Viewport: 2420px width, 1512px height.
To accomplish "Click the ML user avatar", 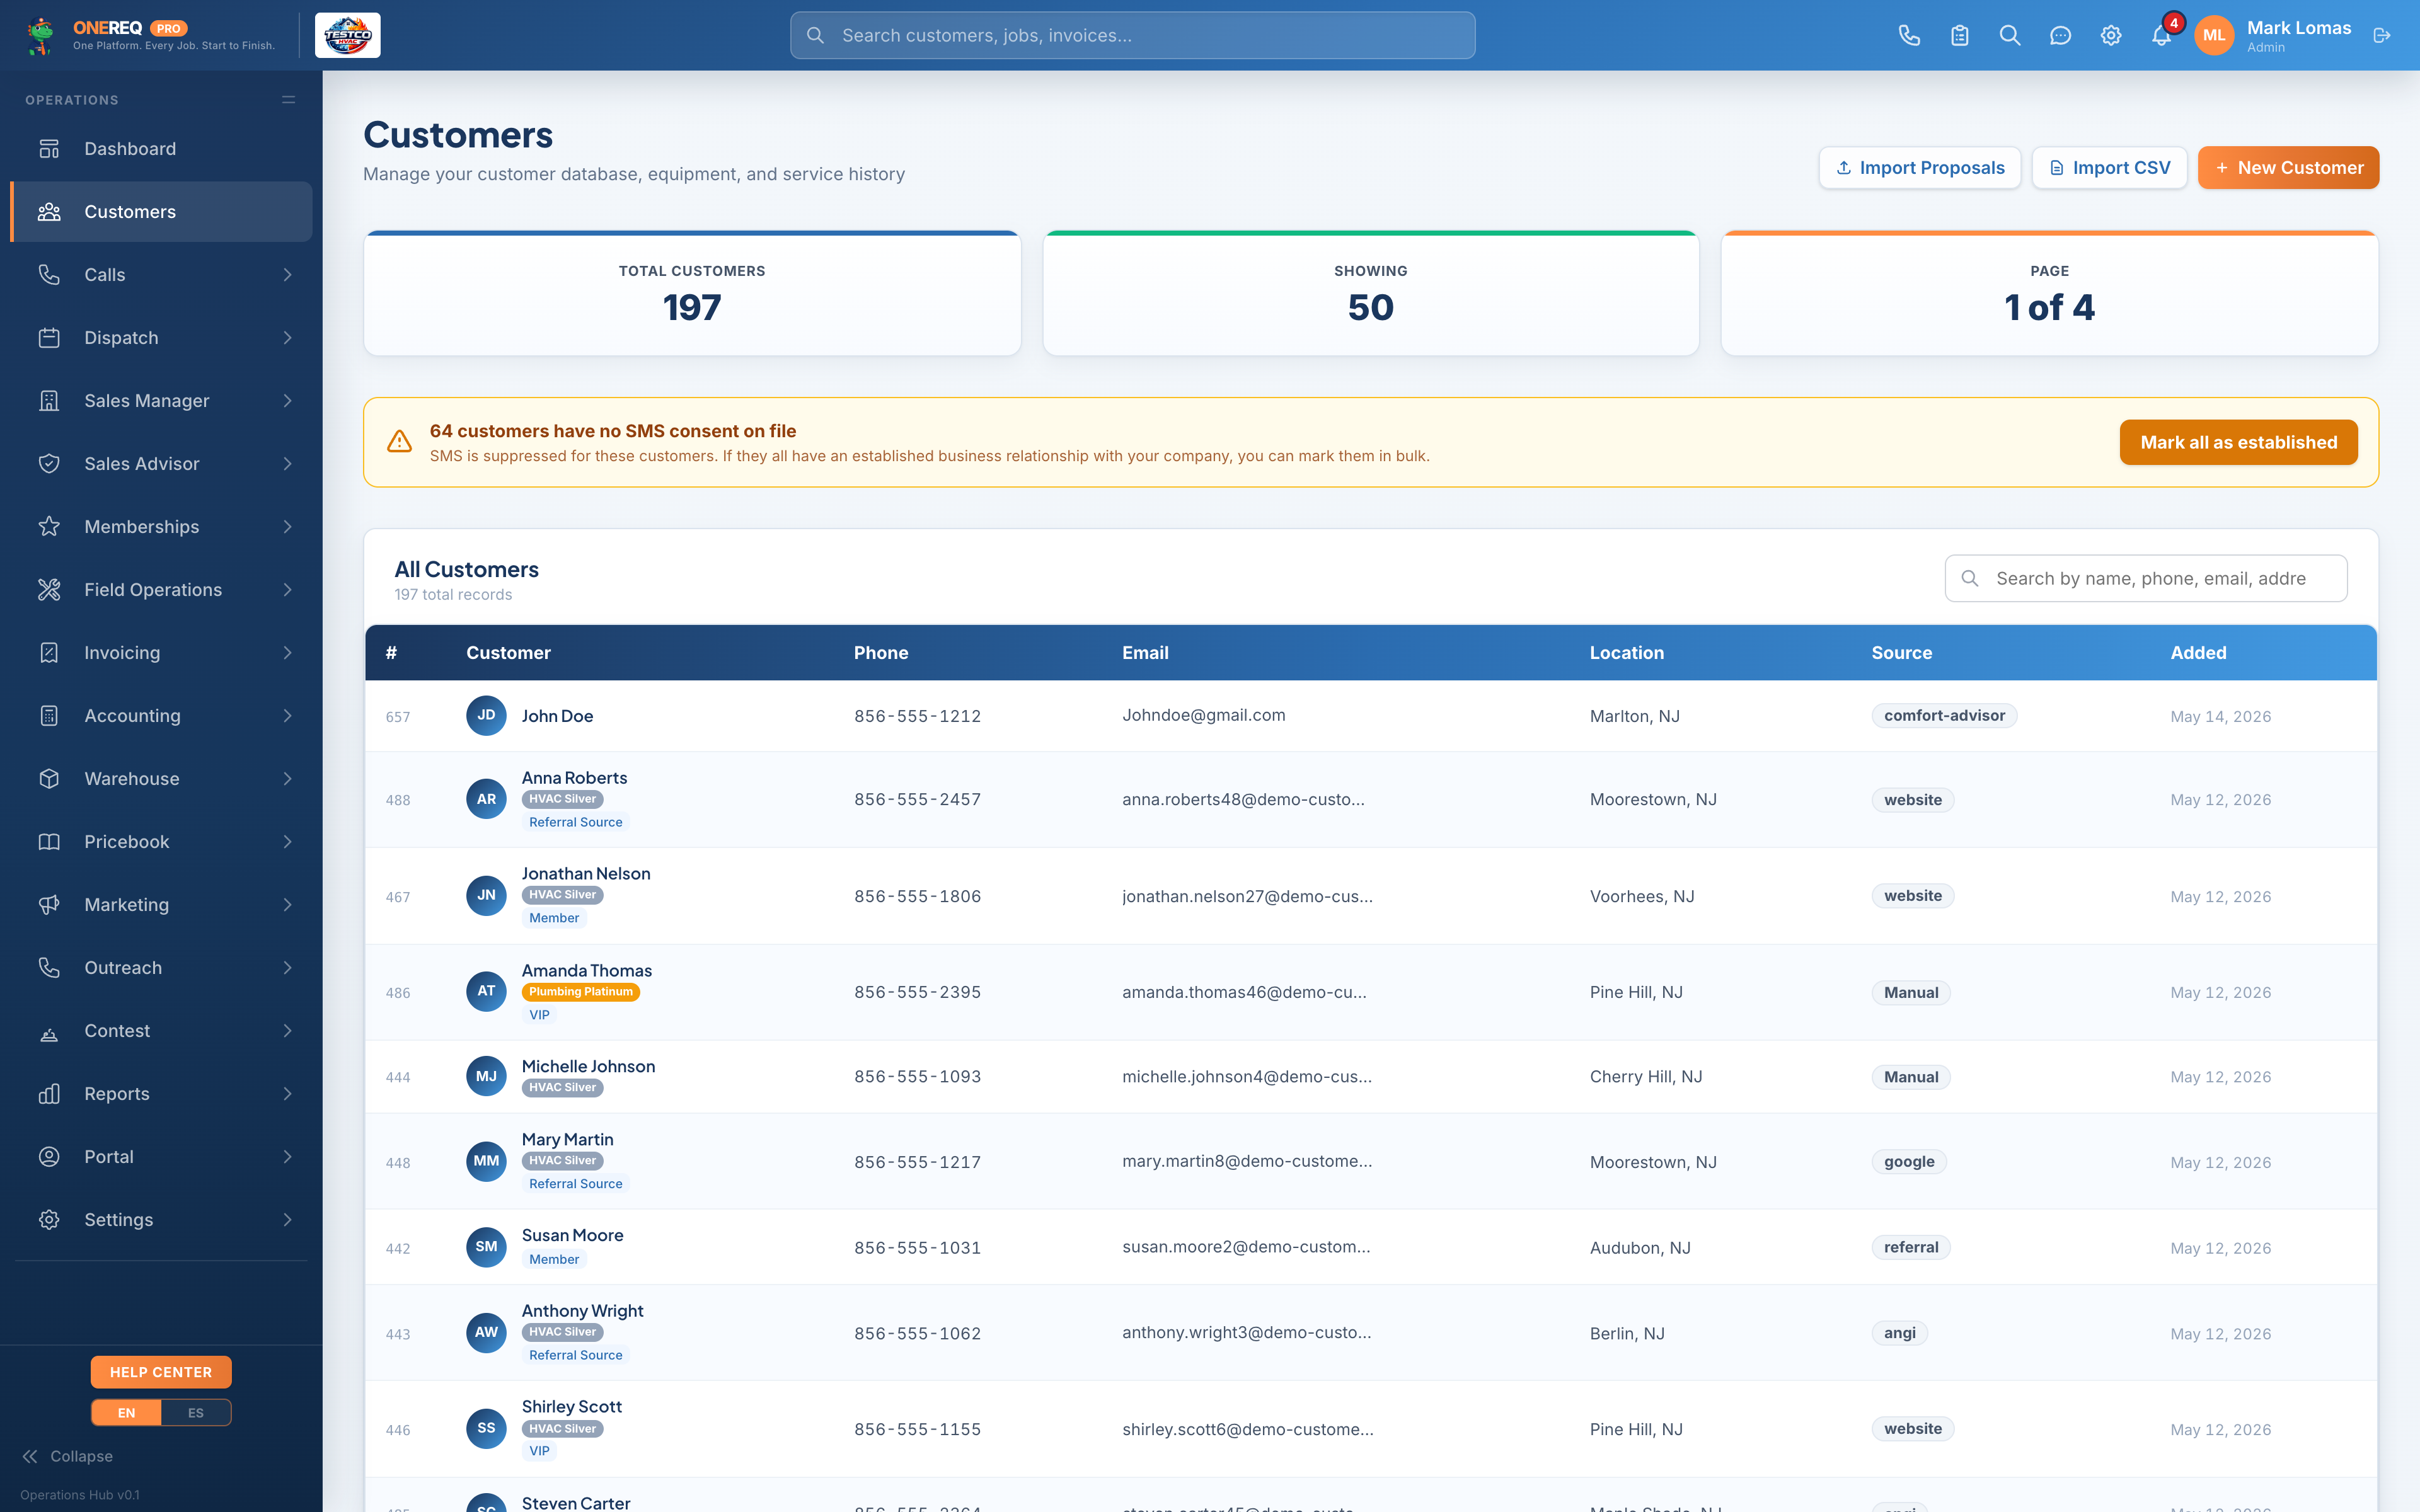I will 2214,36.
